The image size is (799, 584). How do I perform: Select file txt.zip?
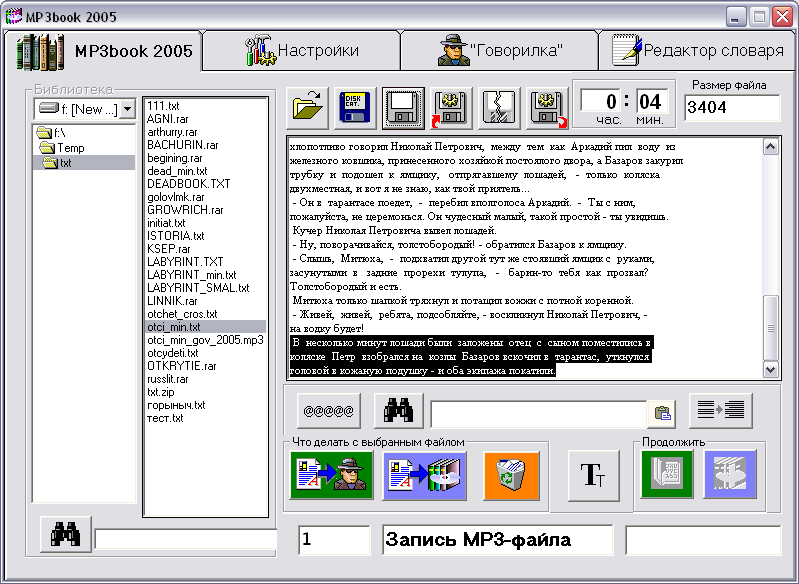tap(161, 392)
